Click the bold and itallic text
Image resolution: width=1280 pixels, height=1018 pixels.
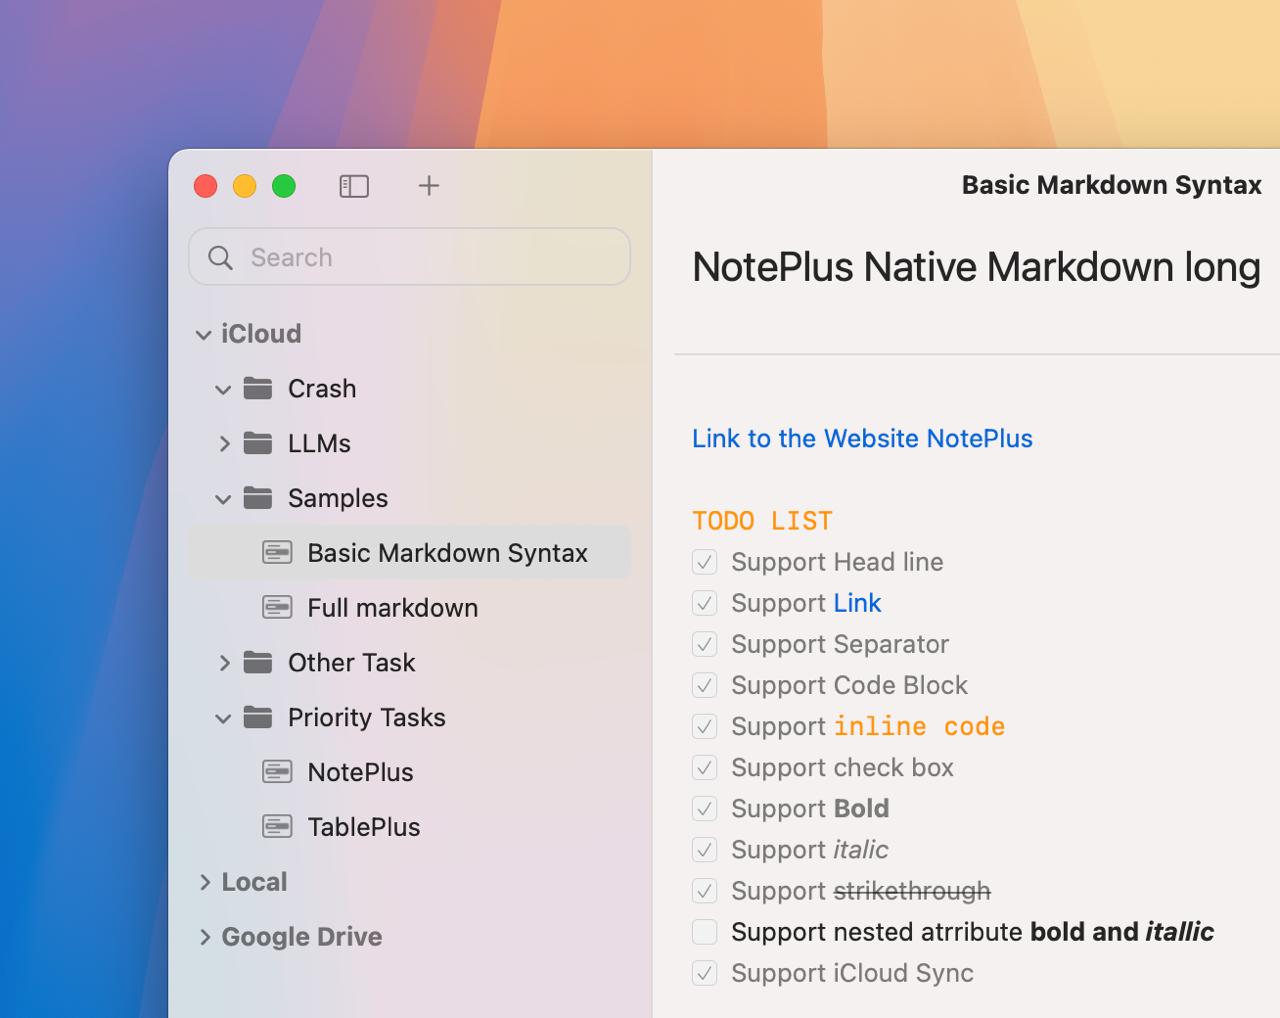1122,932
